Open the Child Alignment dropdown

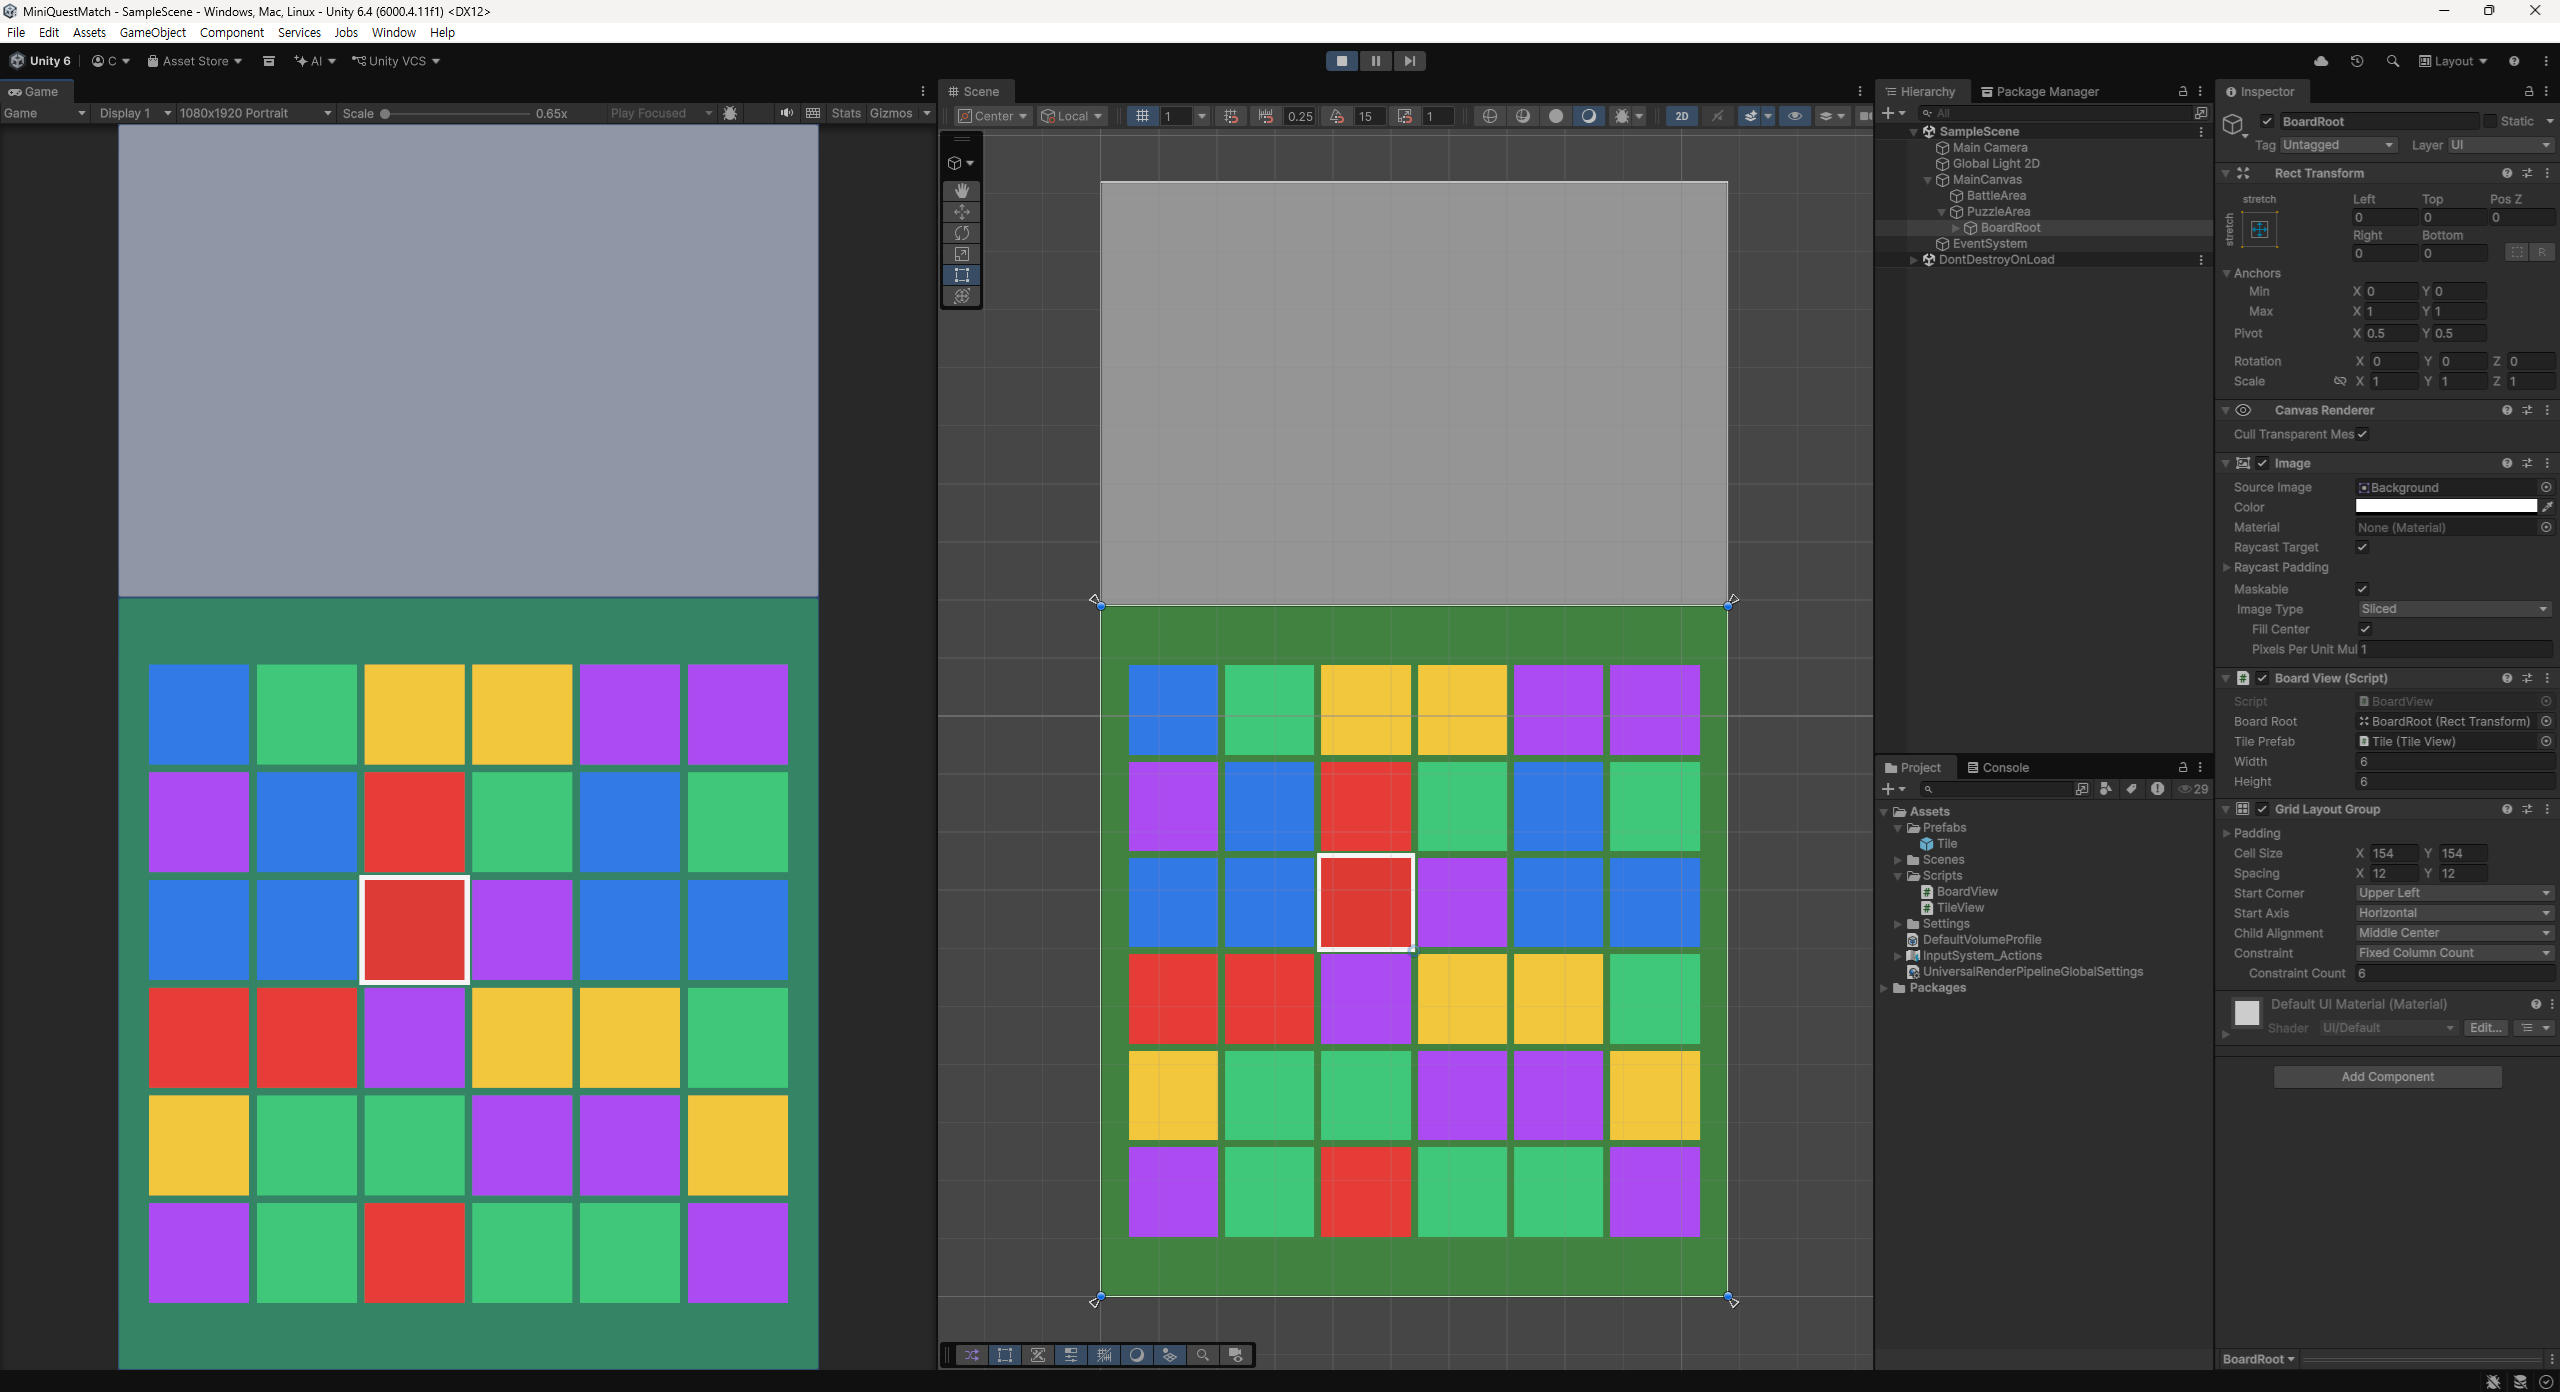point(2454,933)
